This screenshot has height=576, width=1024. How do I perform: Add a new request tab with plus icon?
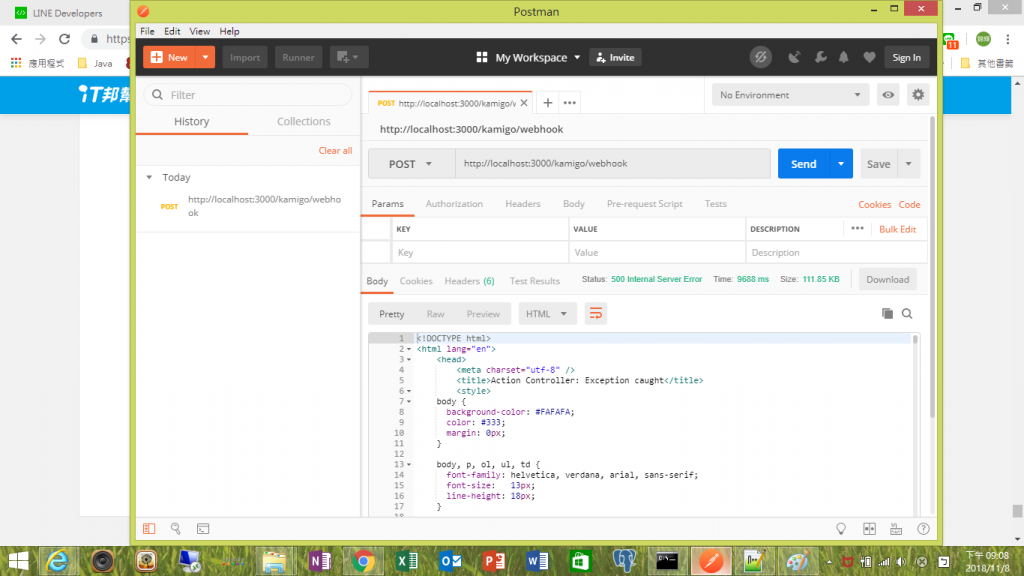point(548,103)
